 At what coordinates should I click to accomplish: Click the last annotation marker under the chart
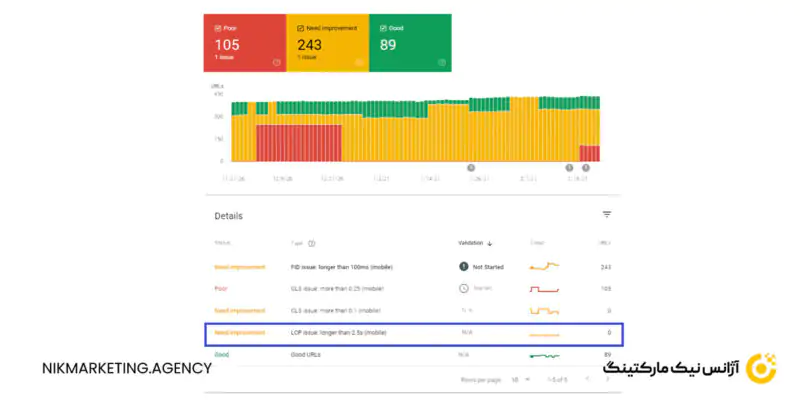click(x=588, y=168)
